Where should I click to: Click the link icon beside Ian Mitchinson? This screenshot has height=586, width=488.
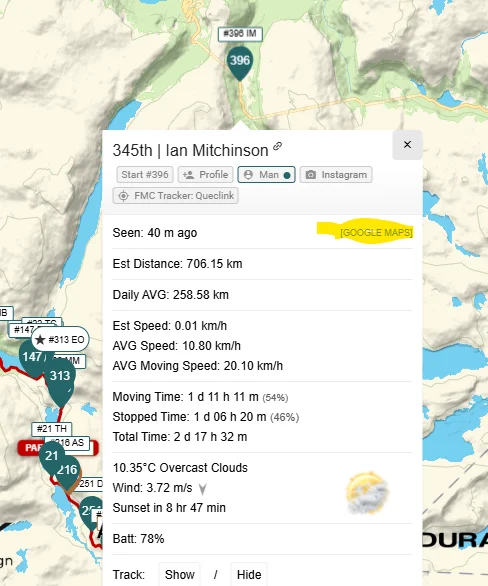(x=277, y=146)
